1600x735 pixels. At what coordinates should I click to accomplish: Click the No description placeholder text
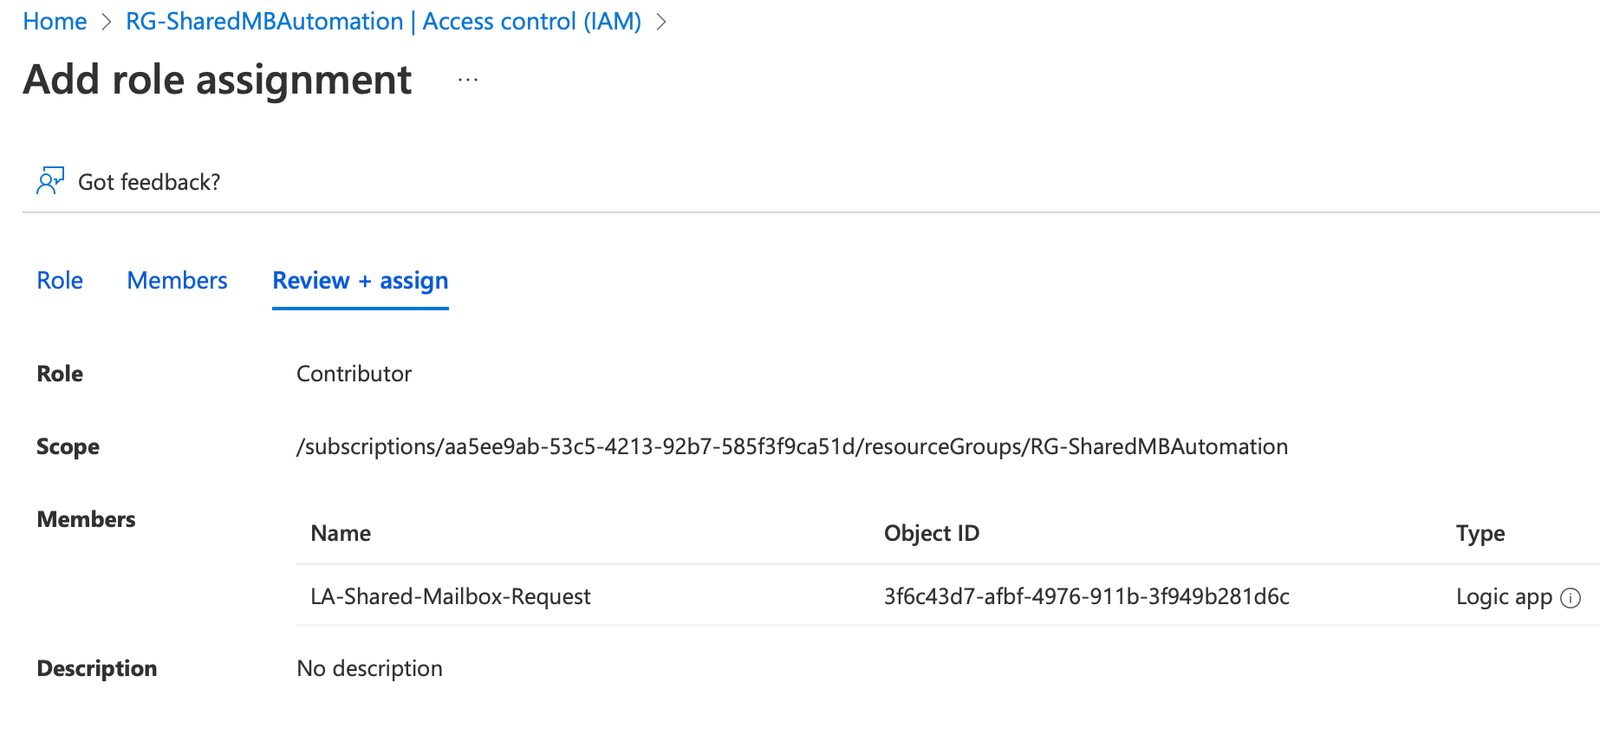(x=368, y=667)
